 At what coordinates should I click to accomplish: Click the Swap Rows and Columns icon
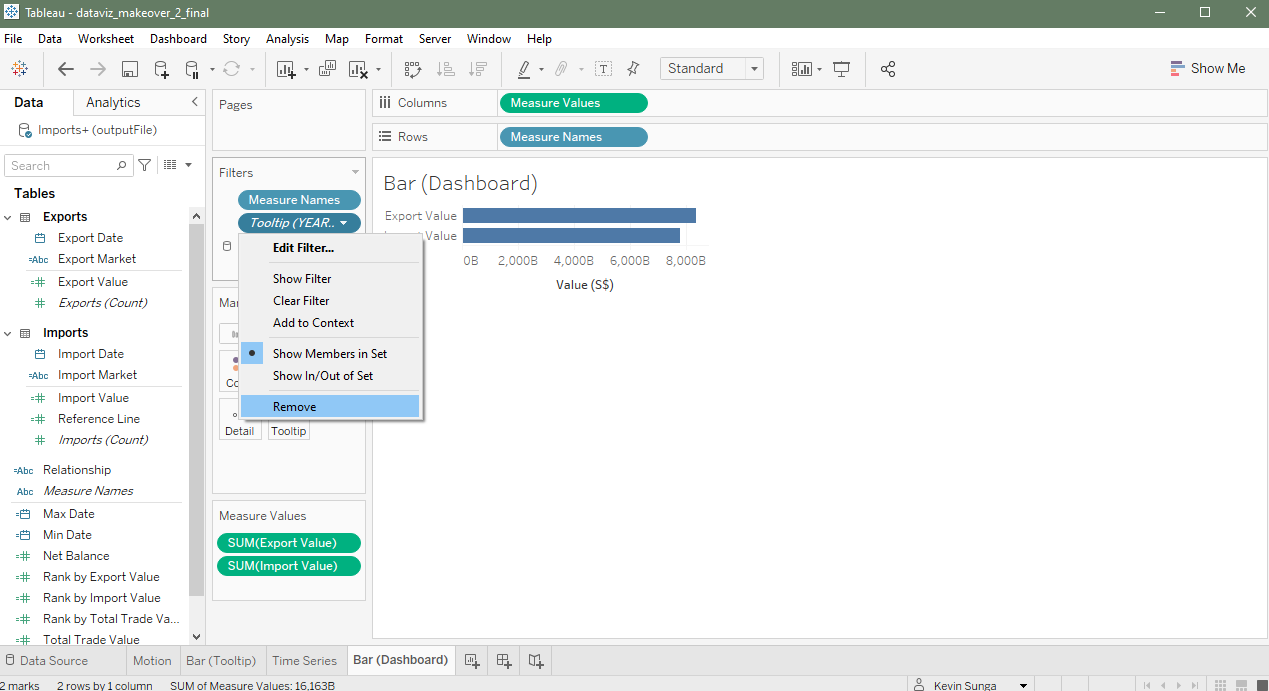coord(413,69)
